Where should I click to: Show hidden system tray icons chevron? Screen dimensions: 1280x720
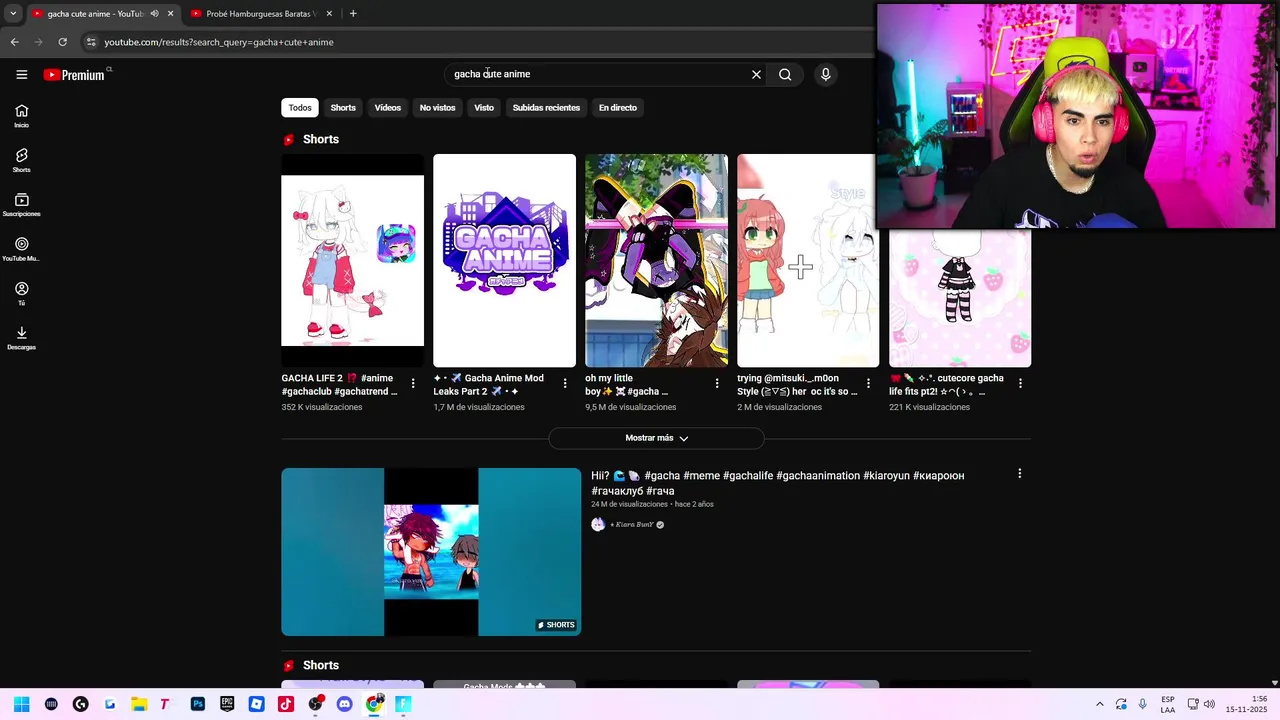tap(1099, 704)
